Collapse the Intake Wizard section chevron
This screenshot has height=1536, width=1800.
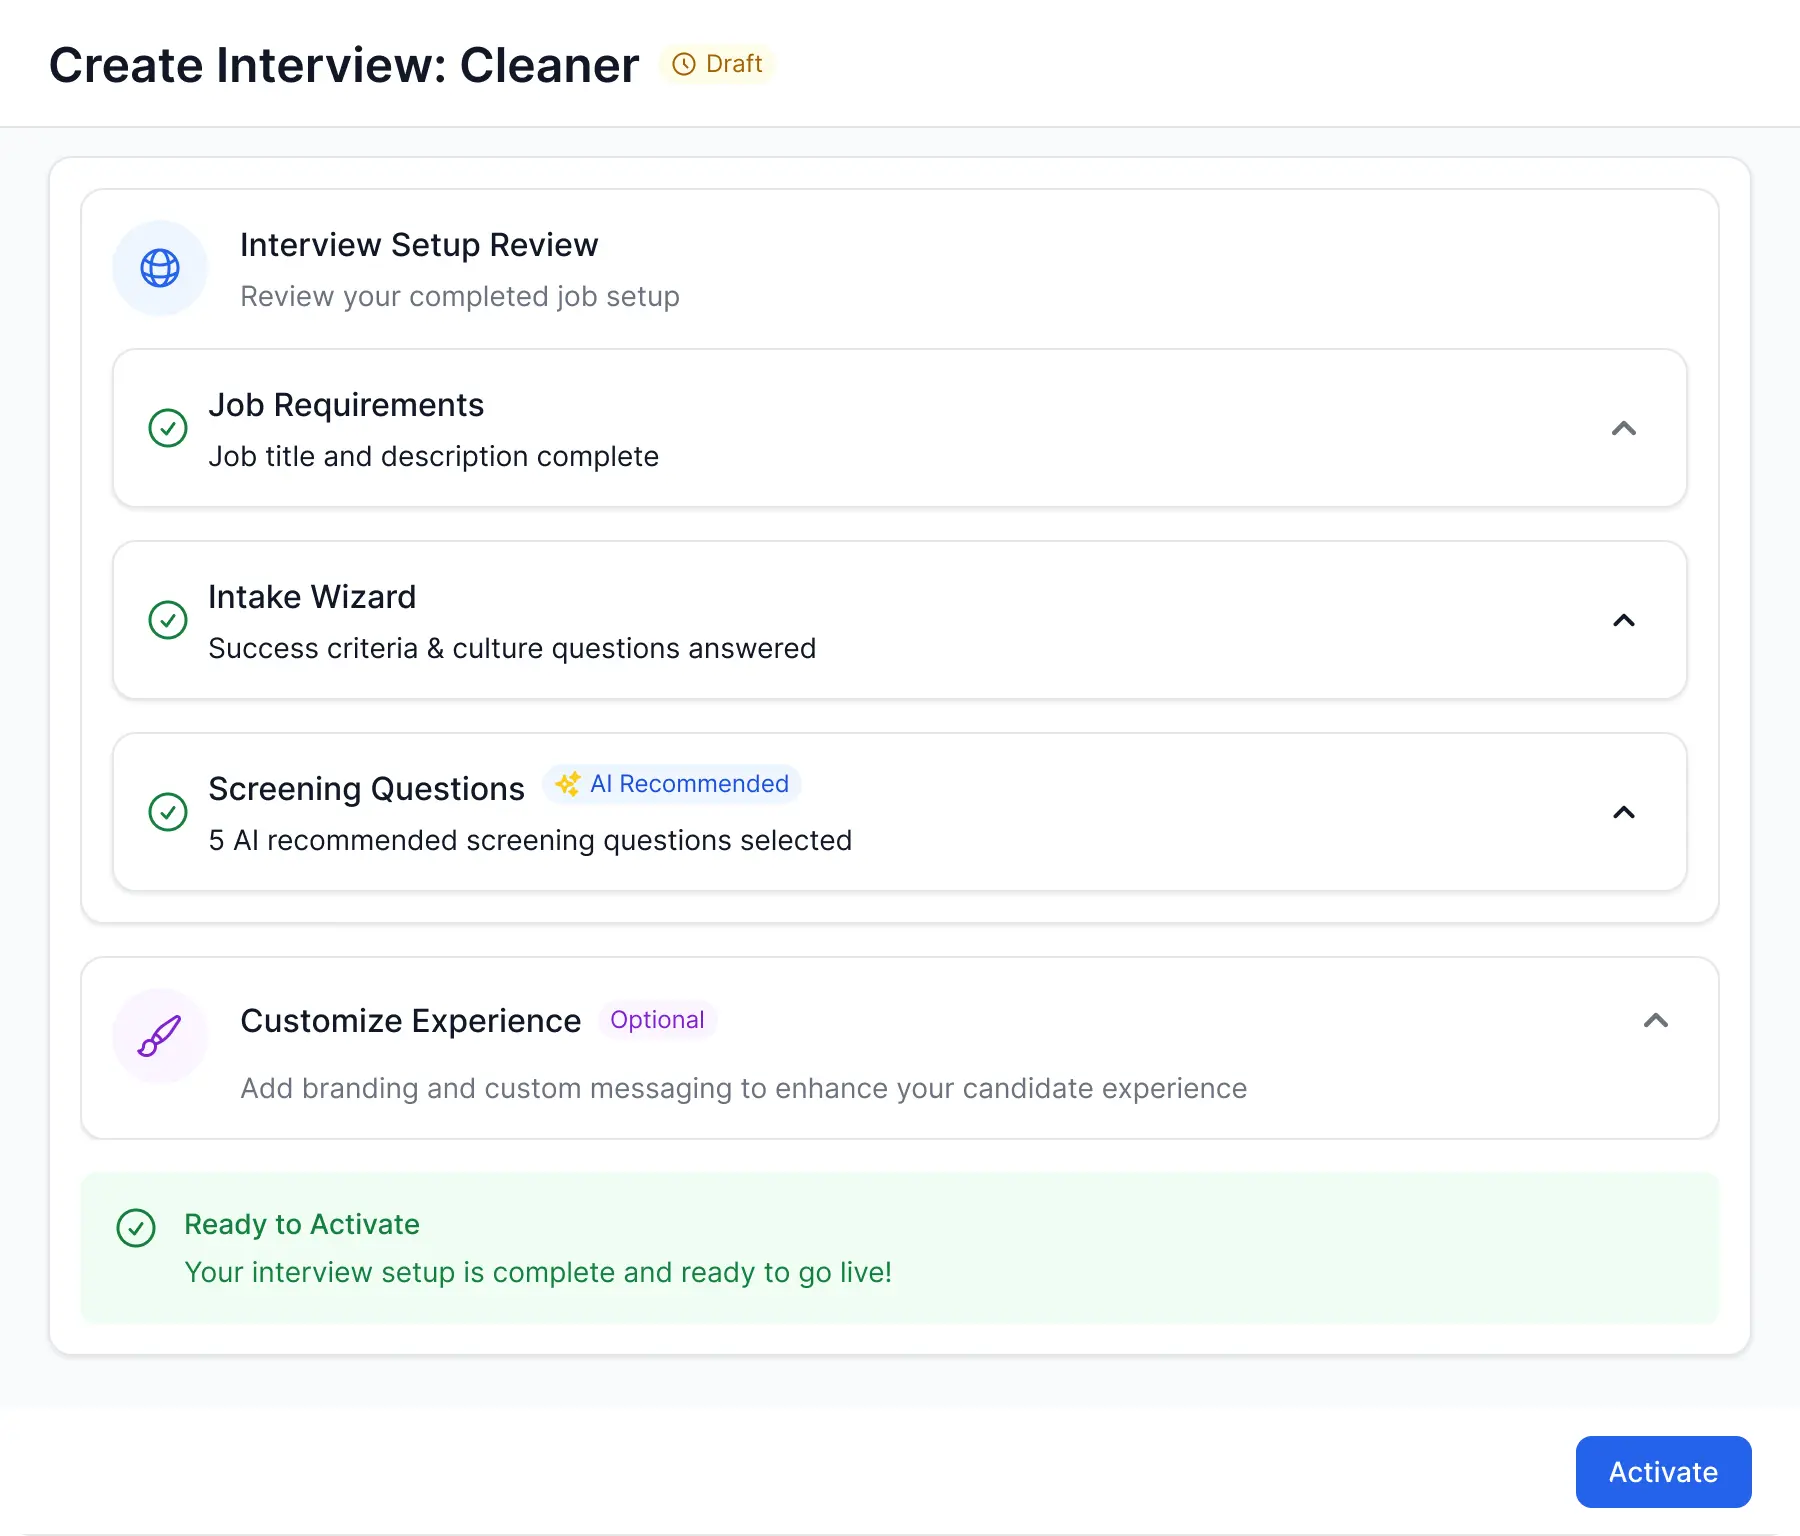(1624, 620)
